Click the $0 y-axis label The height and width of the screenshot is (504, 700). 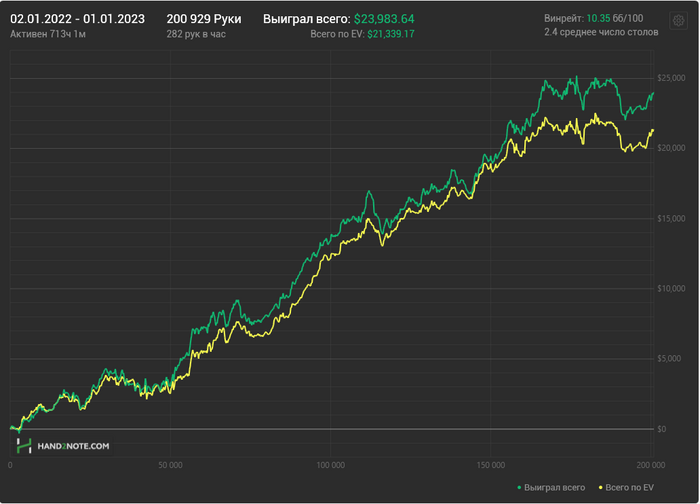tap(662, 429)
